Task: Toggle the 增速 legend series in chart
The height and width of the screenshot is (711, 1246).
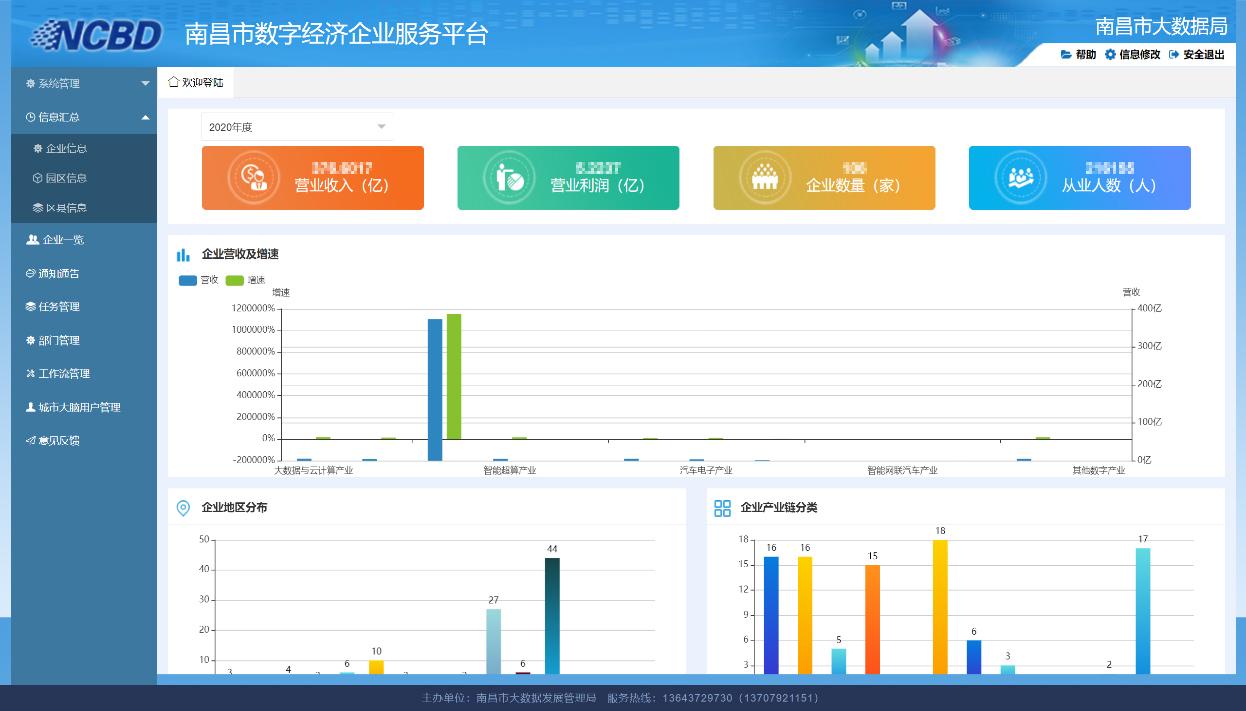Action: pos(245,280)
